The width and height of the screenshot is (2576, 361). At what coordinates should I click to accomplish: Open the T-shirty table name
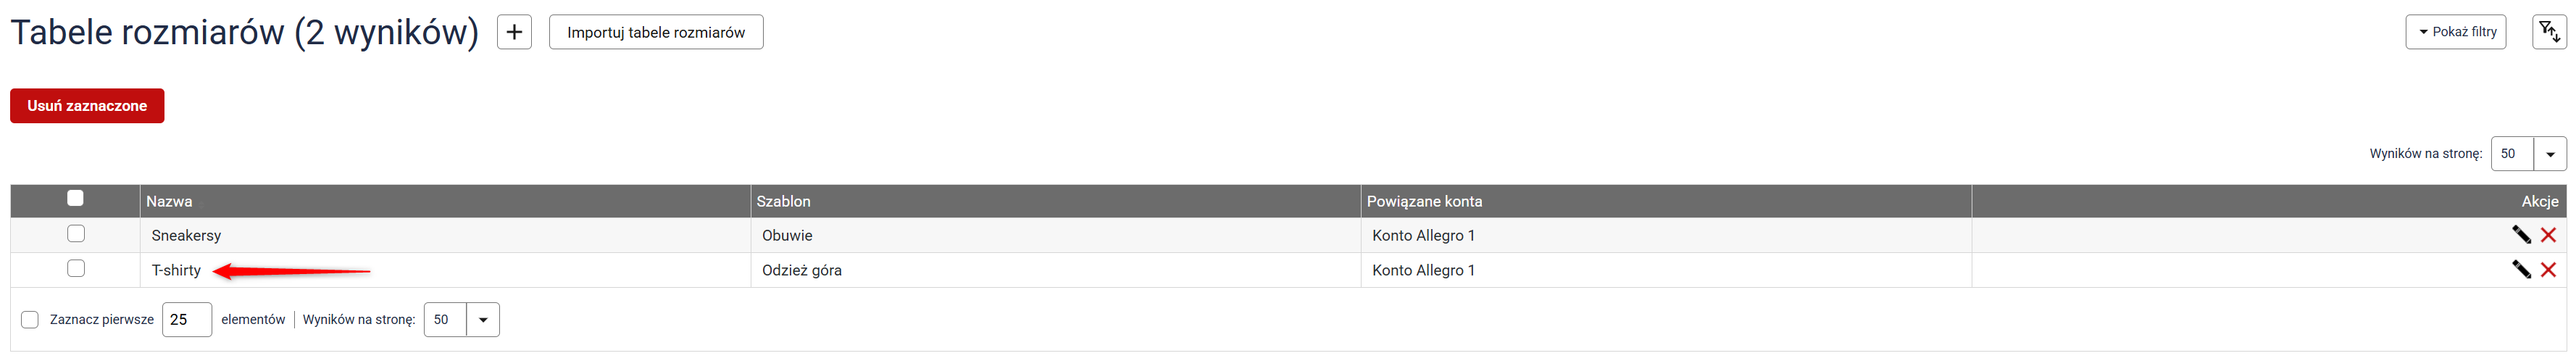[x=176, y=271]
